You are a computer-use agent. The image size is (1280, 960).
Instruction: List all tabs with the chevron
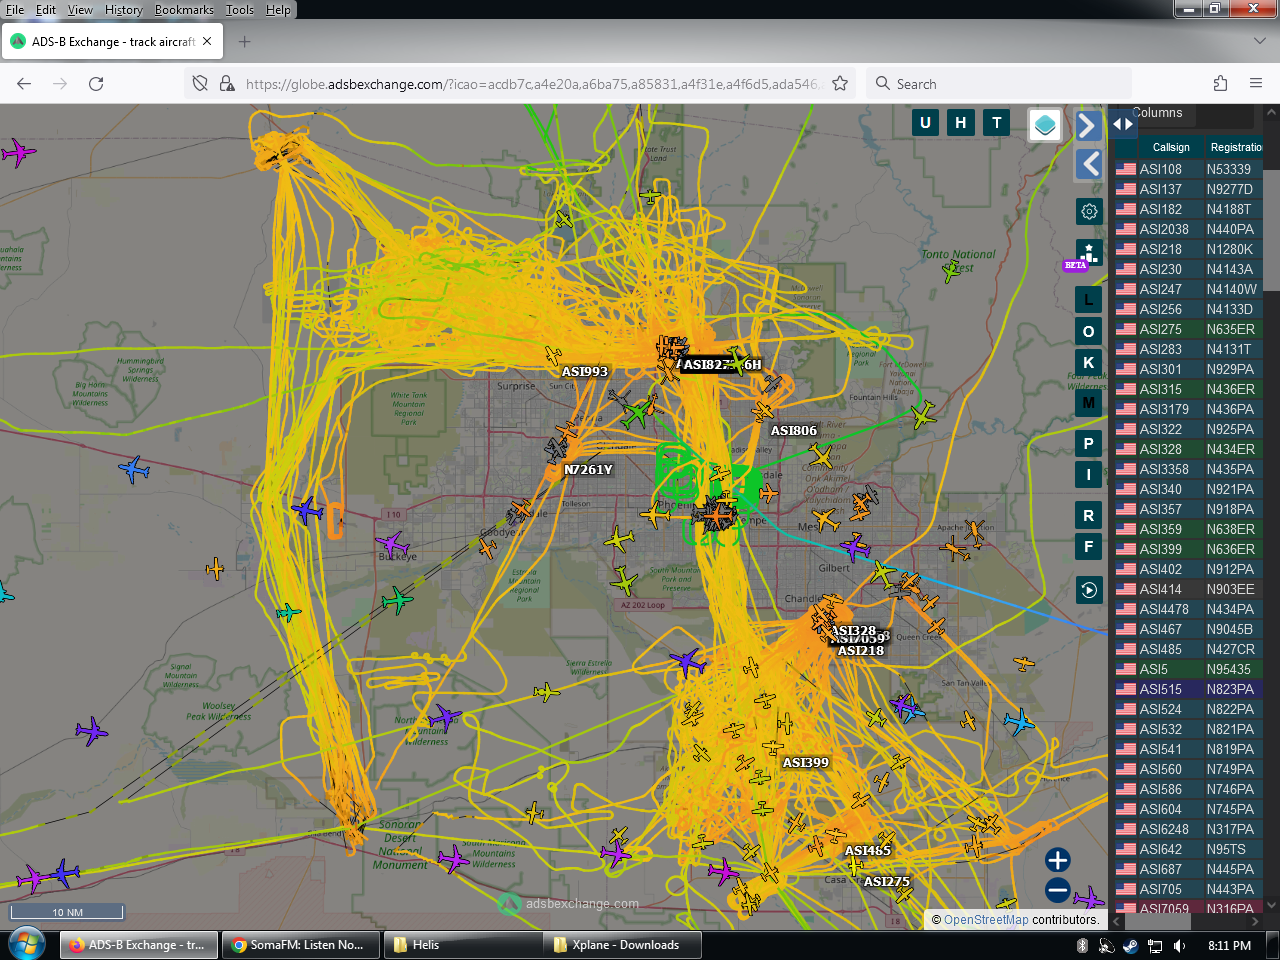pyautogui.click(x=1259, y=41)
